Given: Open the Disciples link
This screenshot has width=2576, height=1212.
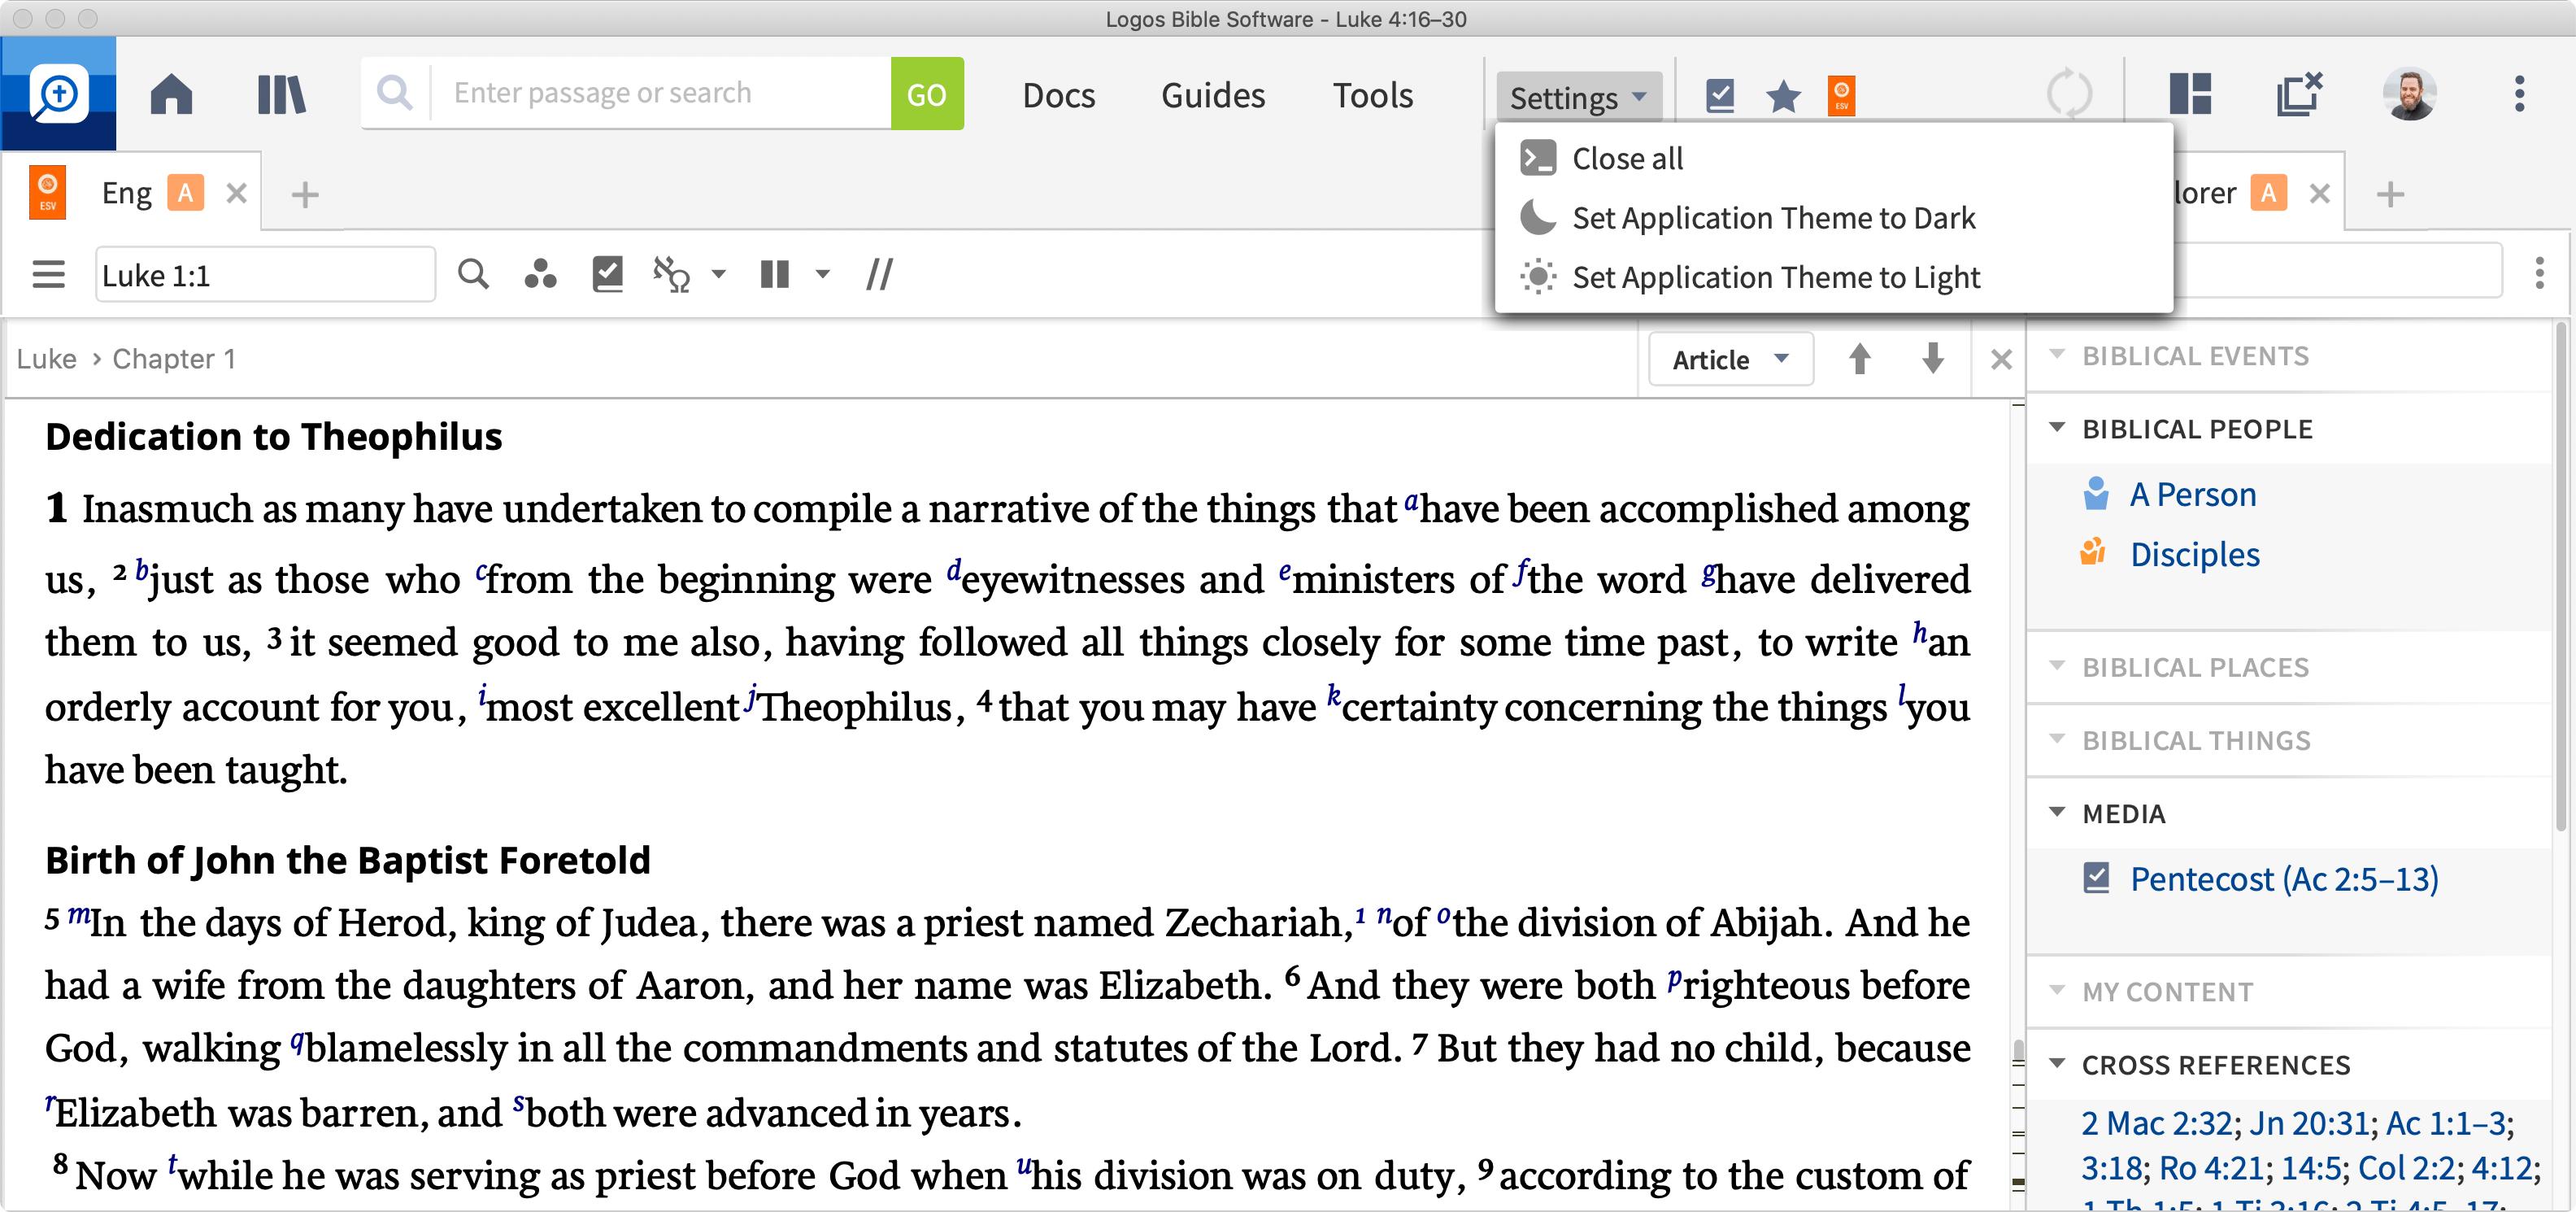Looking at the screenshot, I should (2194, 553).
